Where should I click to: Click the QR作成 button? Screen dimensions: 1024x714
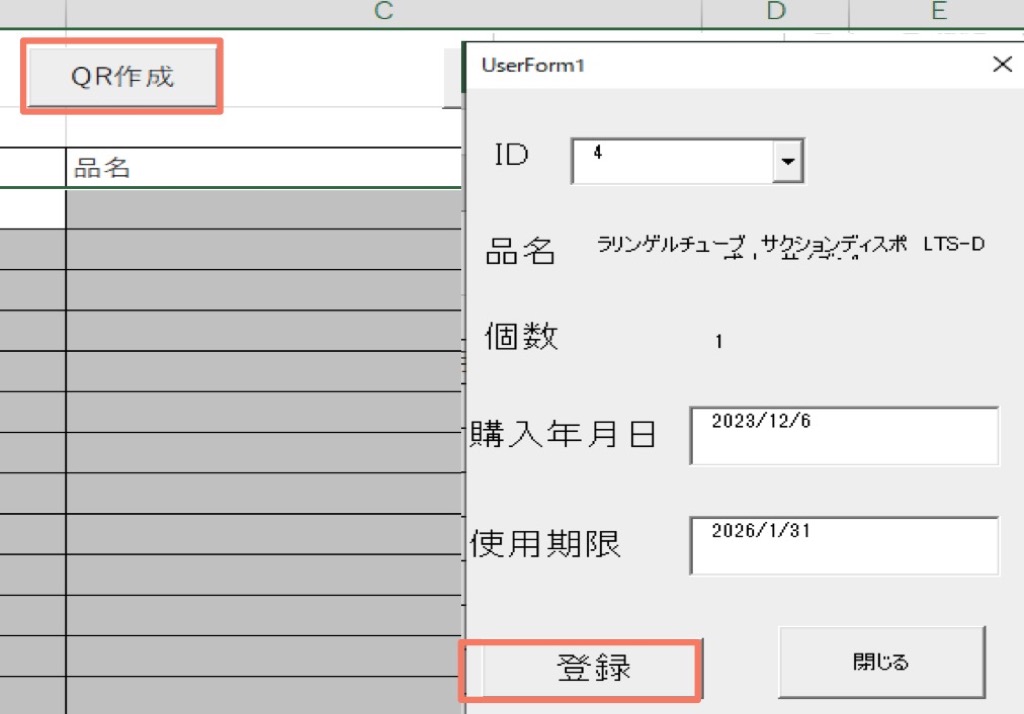122,77
